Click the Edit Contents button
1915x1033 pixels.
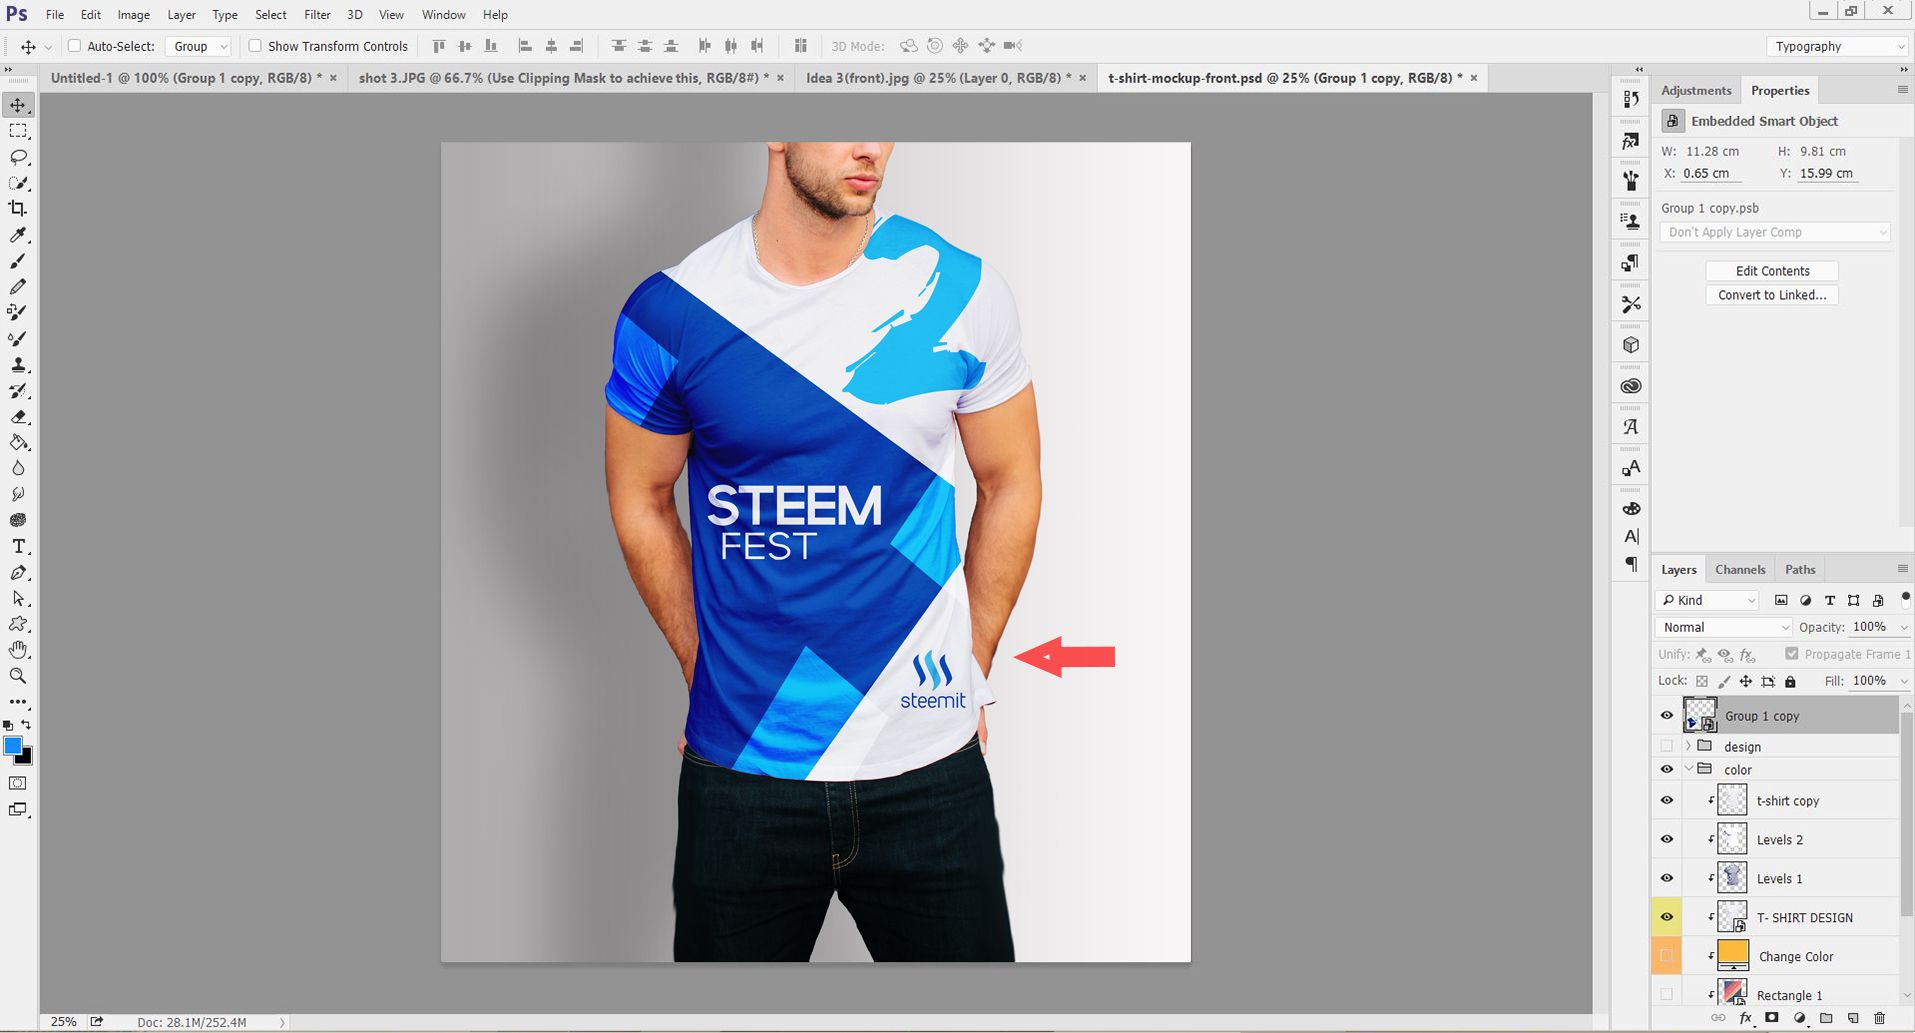pos(1772,271)
